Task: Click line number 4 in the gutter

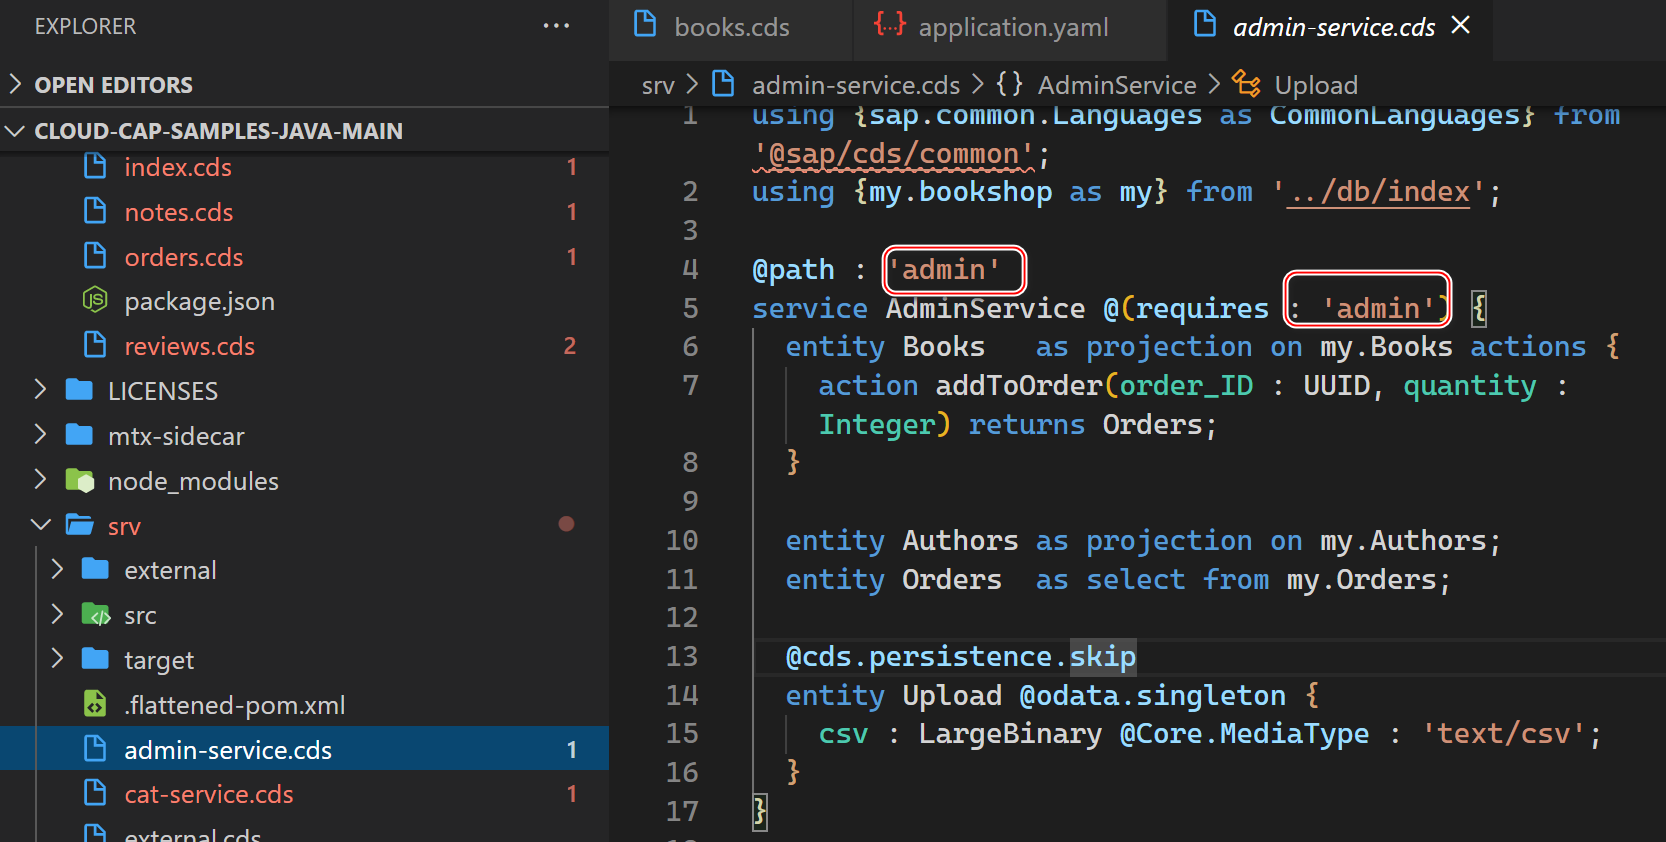Action: point(690,269)
